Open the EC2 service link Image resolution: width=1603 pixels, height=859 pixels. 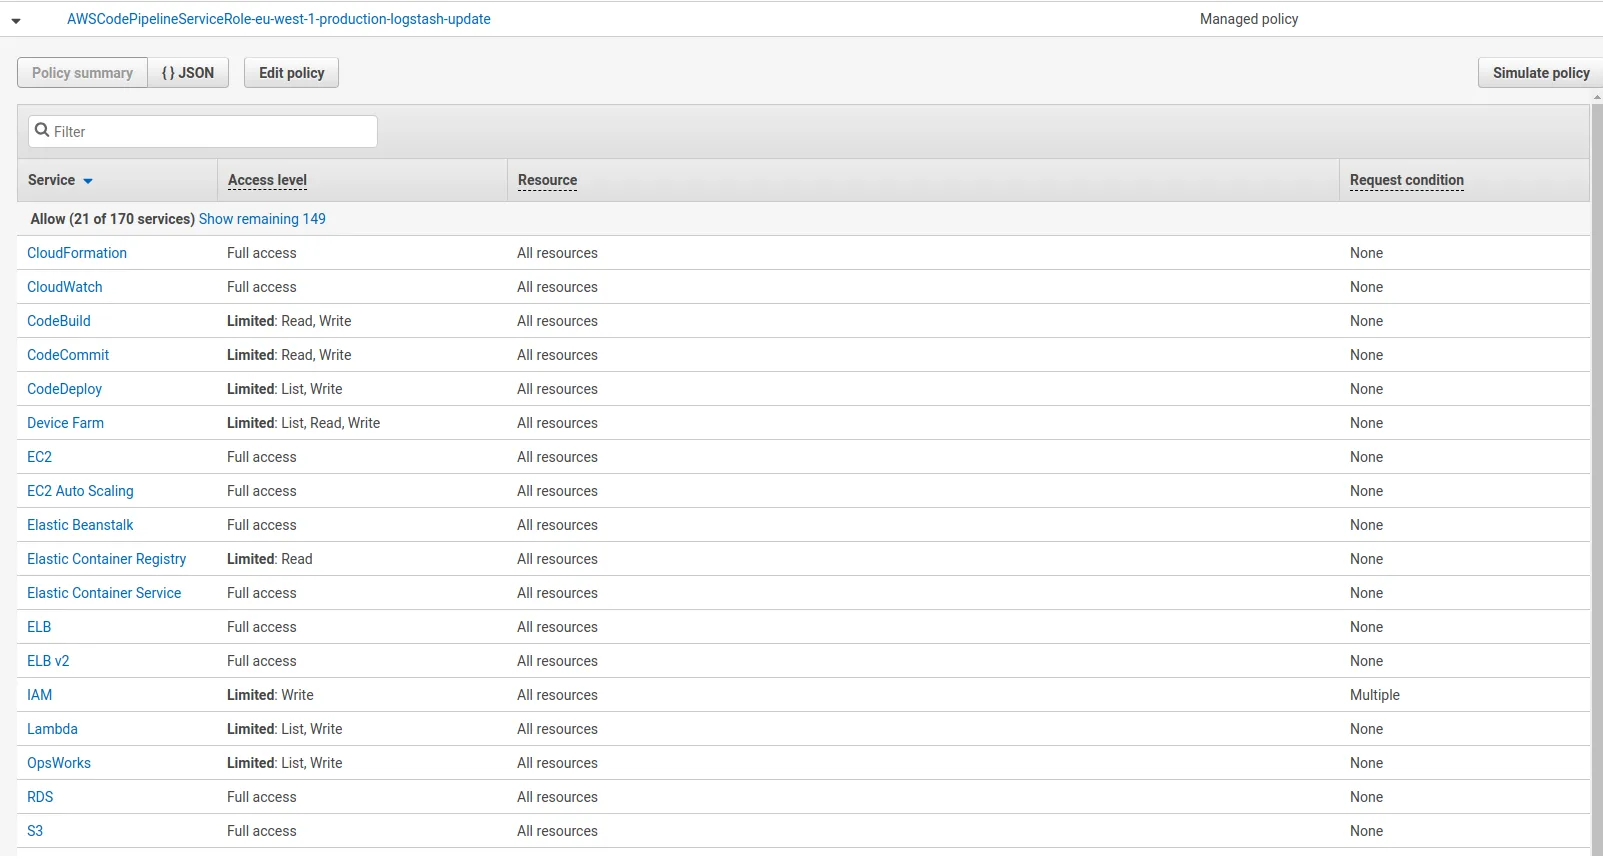[x=39, y=457]
